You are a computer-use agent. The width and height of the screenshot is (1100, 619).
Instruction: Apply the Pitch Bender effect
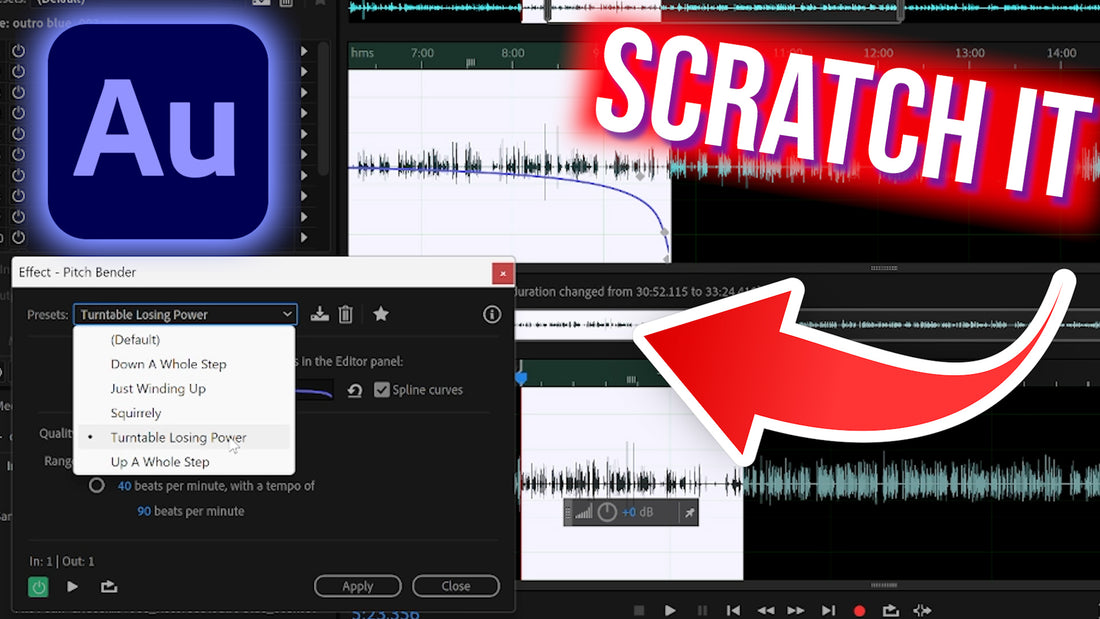(358, 586)
